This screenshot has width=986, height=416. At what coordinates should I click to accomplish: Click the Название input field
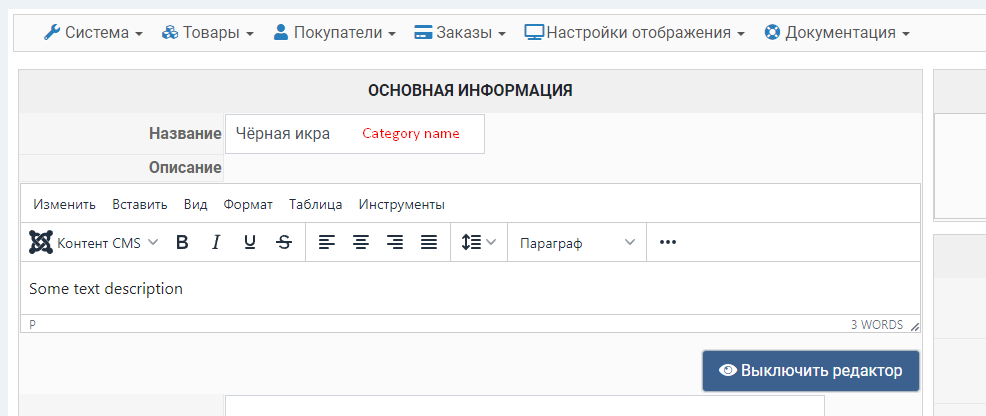354,134
